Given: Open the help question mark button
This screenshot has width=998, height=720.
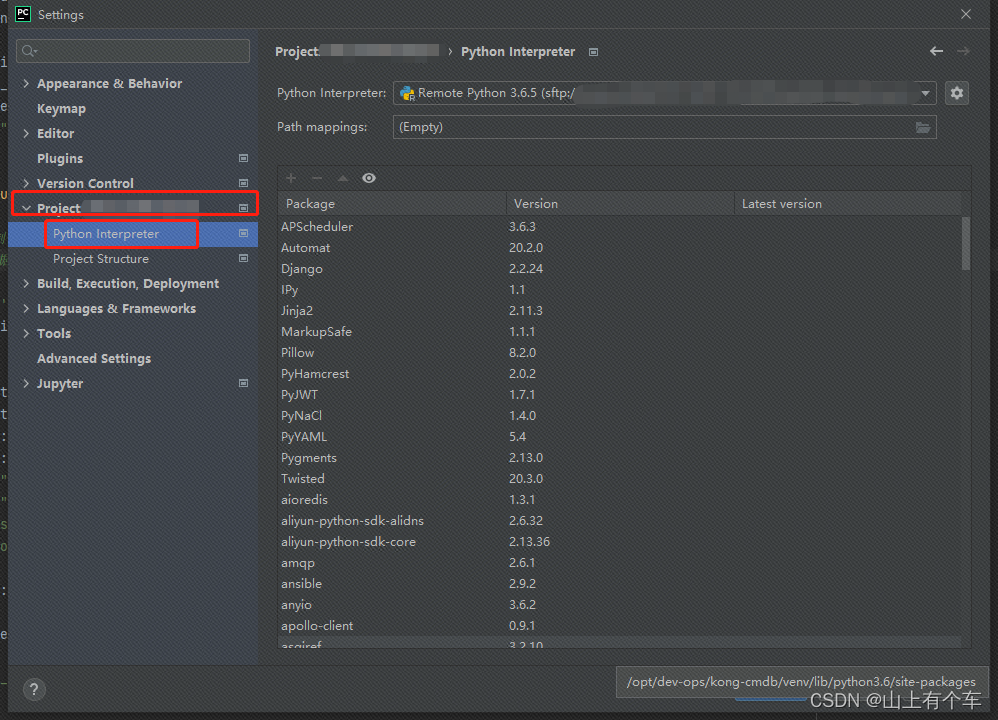Looking at the screenshot, I should point(34,689).
